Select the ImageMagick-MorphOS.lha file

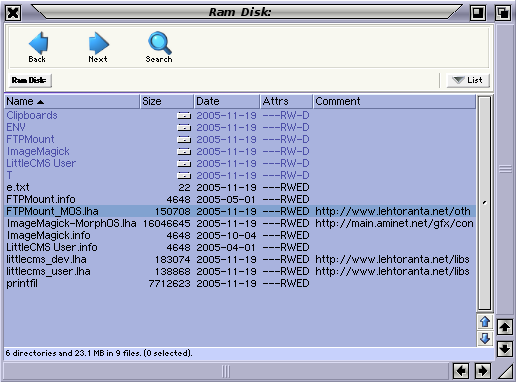pyautogui.click(x=72, y=223)
